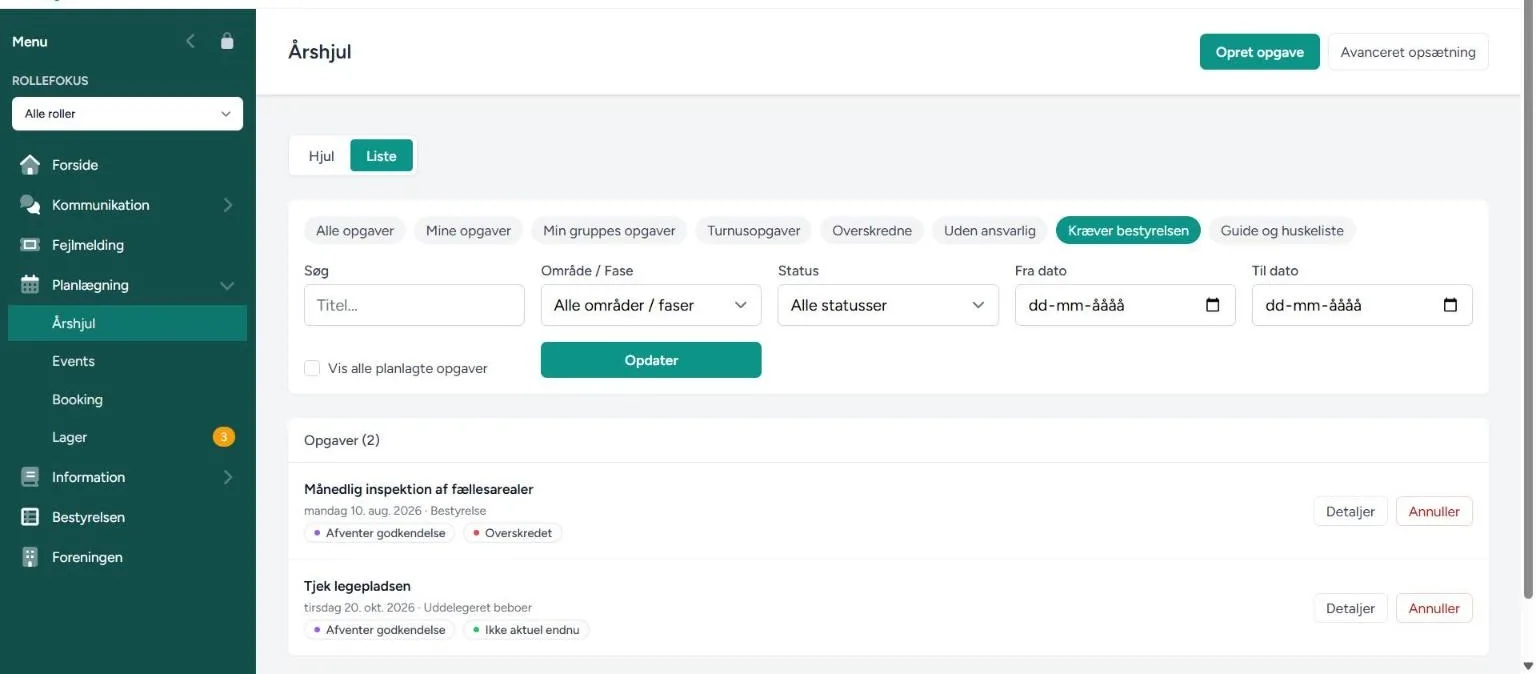
Task: Open Detaljer for Månedlig inspektion af fællesarealer
Action: [1350, 511]
